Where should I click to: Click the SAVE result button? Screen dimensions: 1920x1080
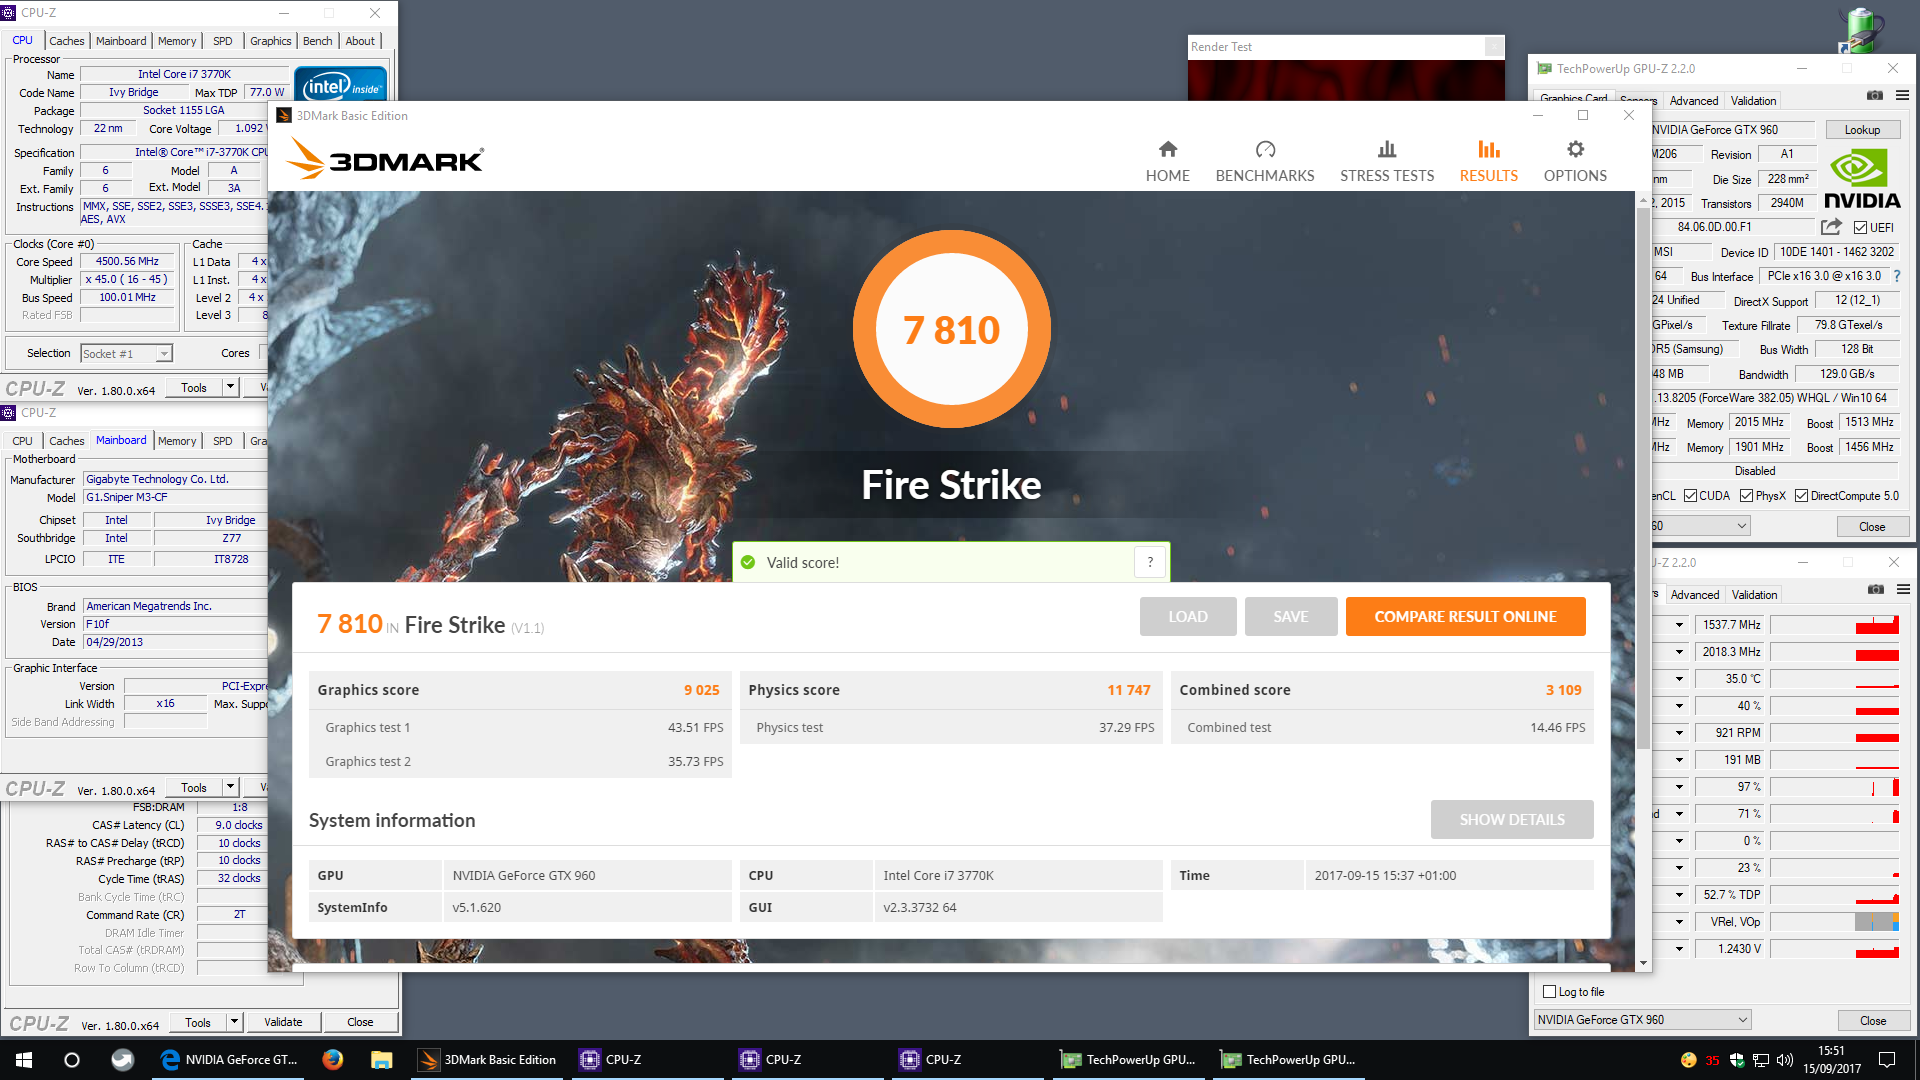coord(1291,616)
